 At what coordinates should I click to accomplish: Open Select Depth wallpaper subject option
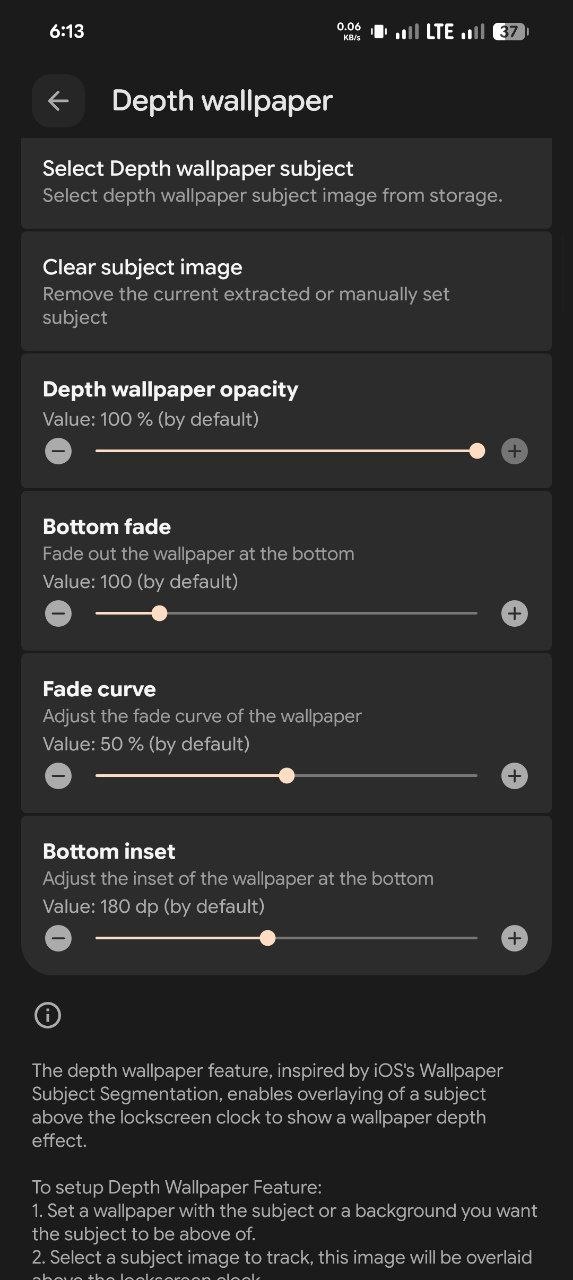pos(286,183)
